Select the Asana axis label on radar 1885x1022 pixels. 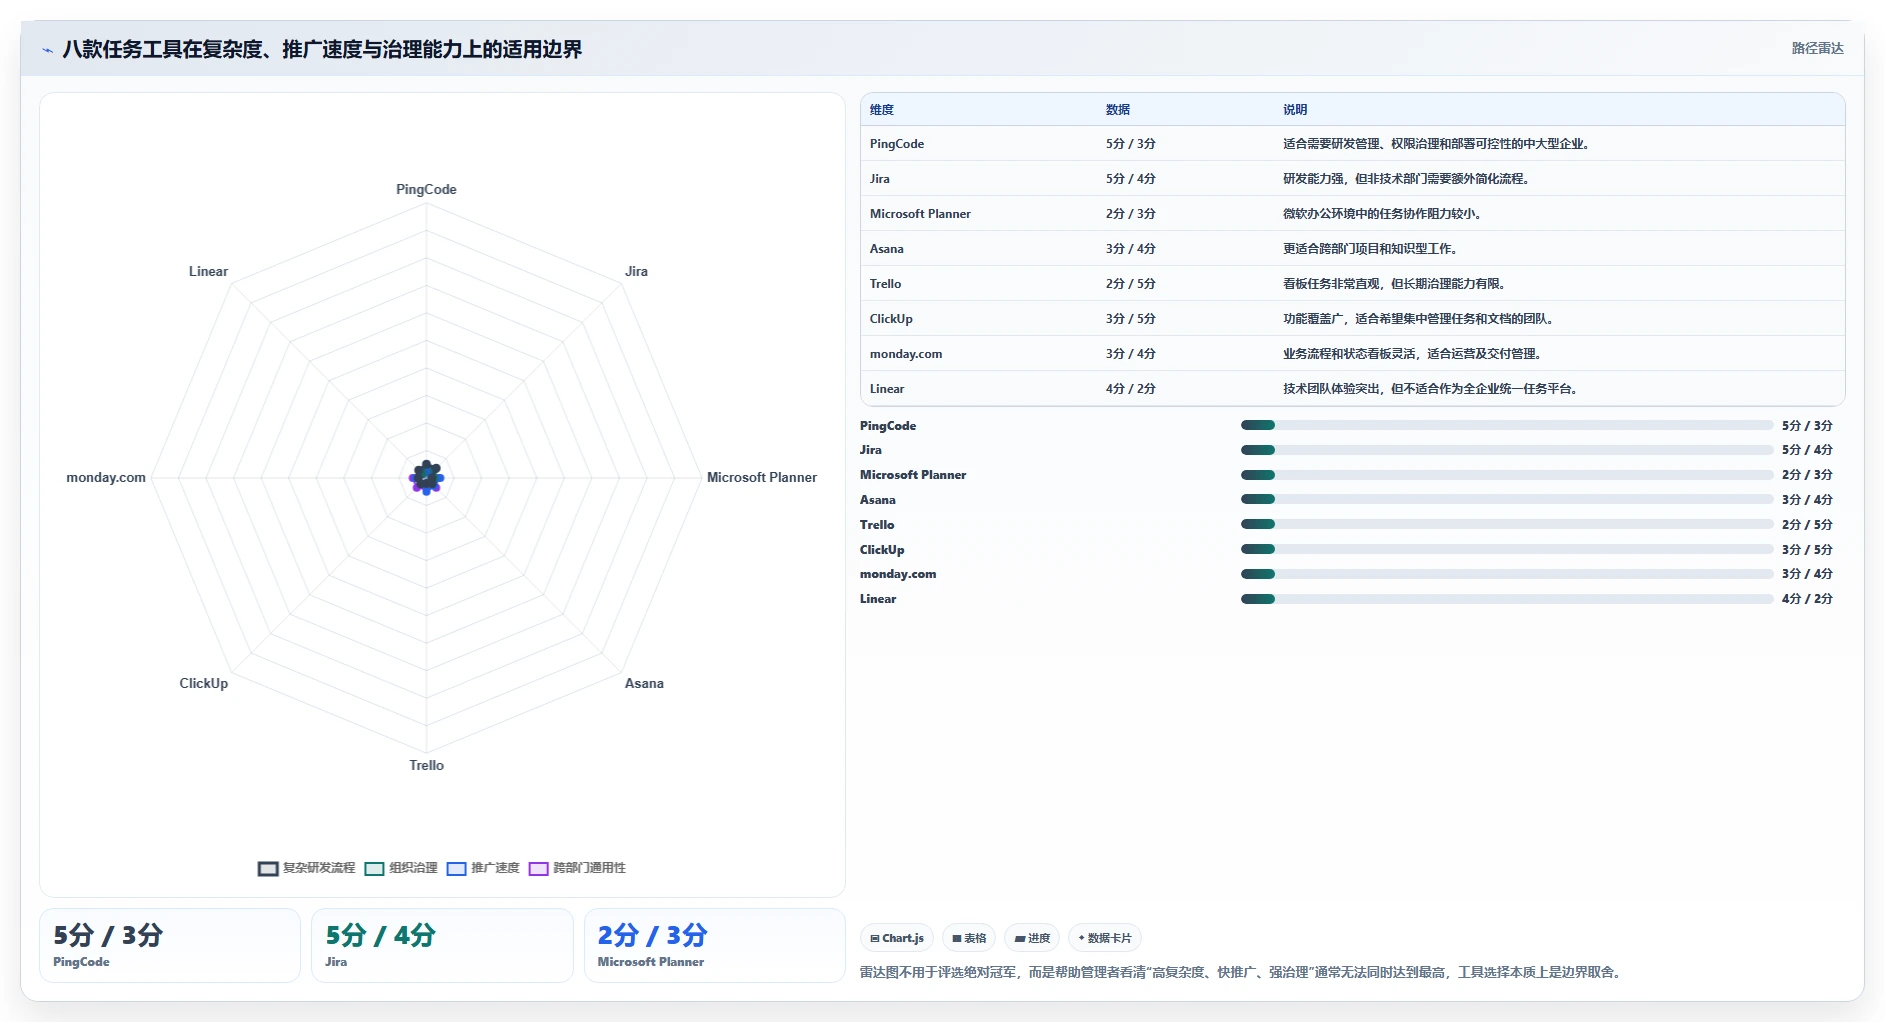click(644, 683)
